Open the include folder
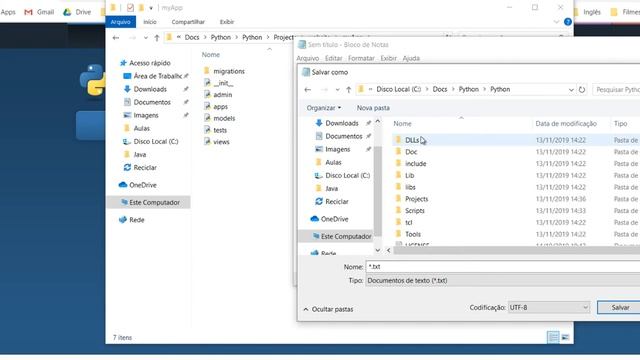 click(416, 164)
